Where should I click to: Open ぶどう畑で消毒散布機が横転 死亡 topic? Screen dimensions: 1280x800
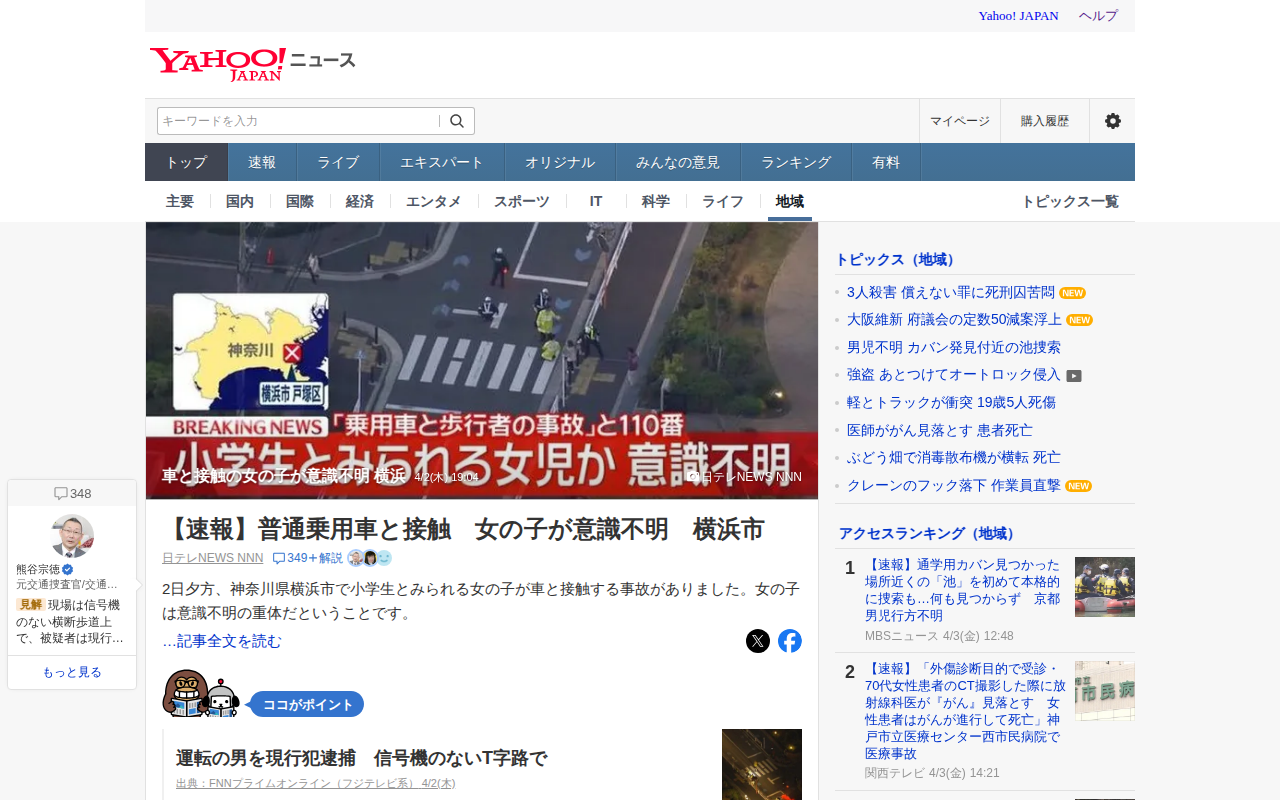pyautogui.click(x=954, y=458)
